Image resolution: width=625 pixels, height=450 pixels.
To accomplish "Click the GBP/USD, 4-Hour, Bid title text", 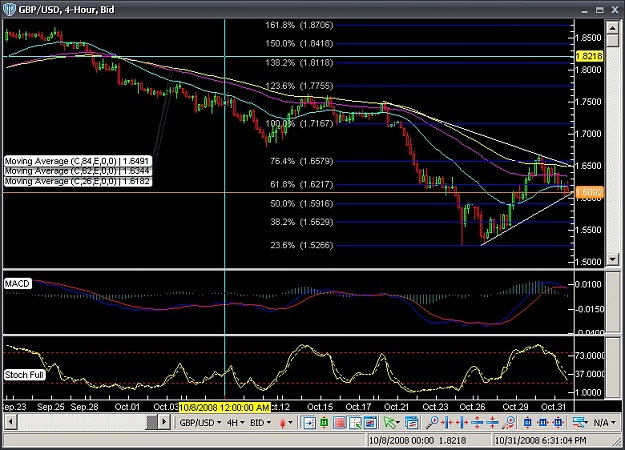I will pyautogui.click(x=67, y=9).
